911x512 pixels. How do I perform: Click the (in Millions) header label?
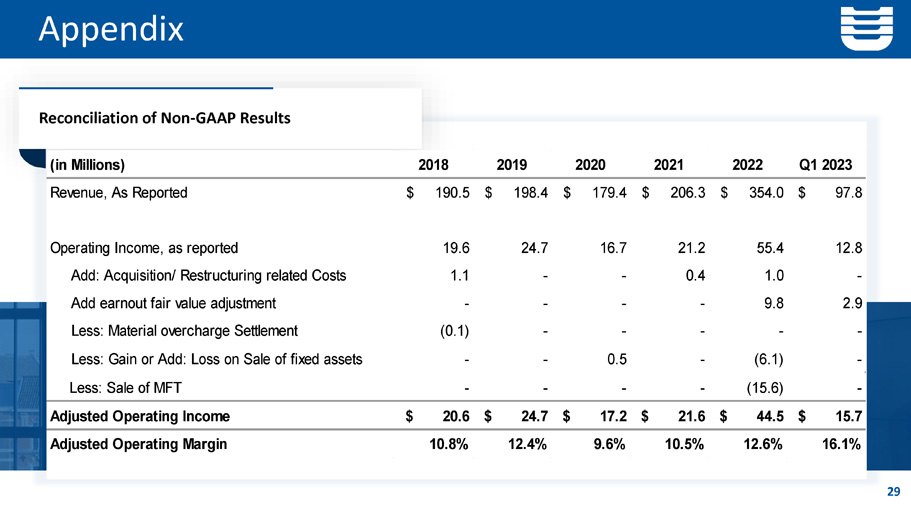87,165
